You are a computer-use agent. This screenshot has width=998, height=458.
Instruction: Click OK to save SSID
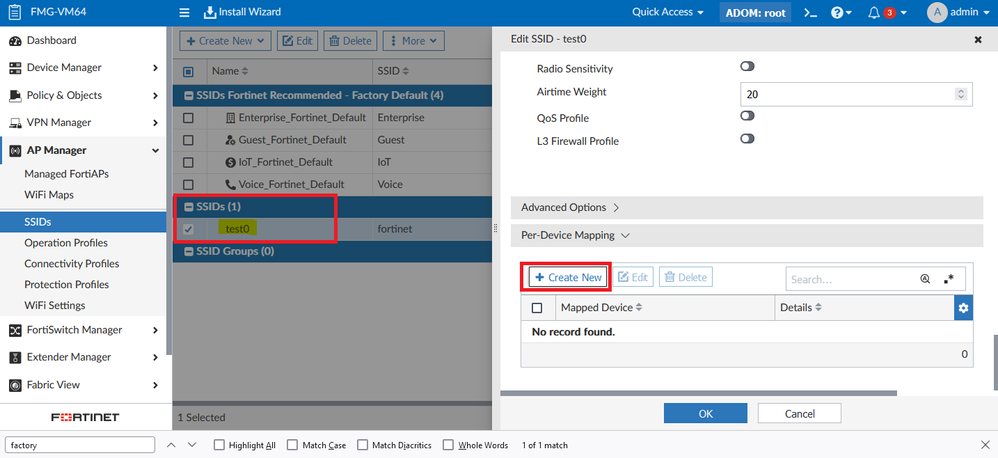[705, 413]
